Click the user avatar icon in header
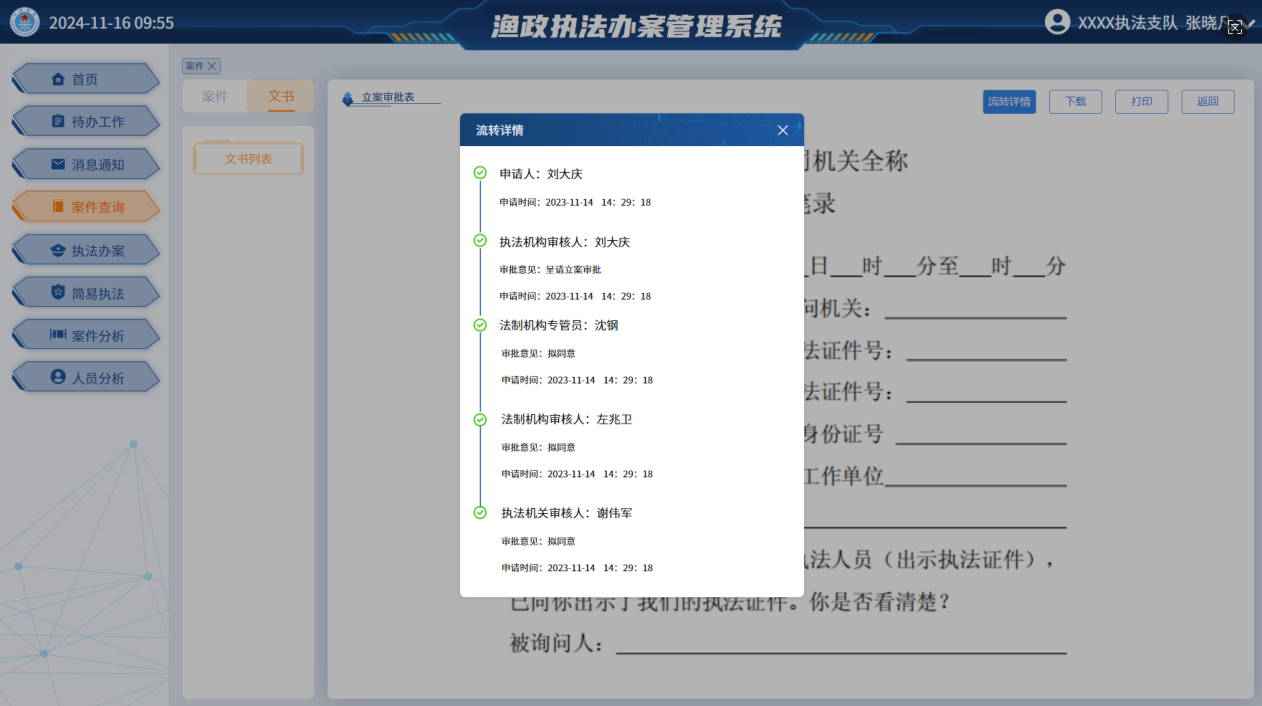The height and width of the screenshot is (706, 1262). pos(1057,22)
